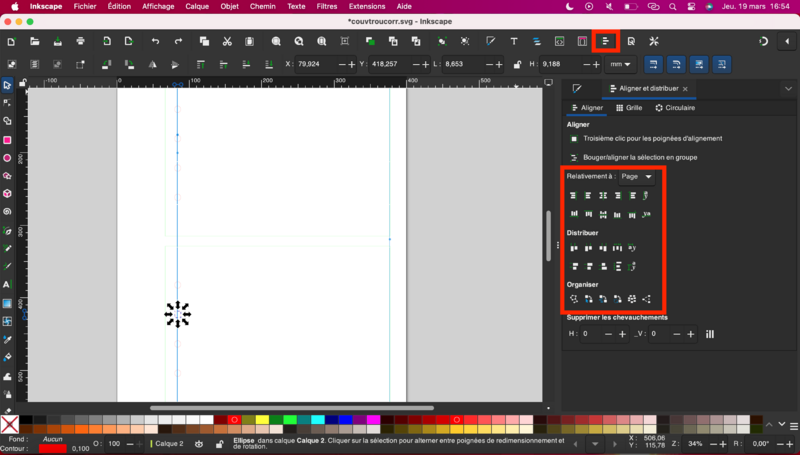Pick the yellow swatch in the palette
This screenshot has width=800, height=455.
260,420
